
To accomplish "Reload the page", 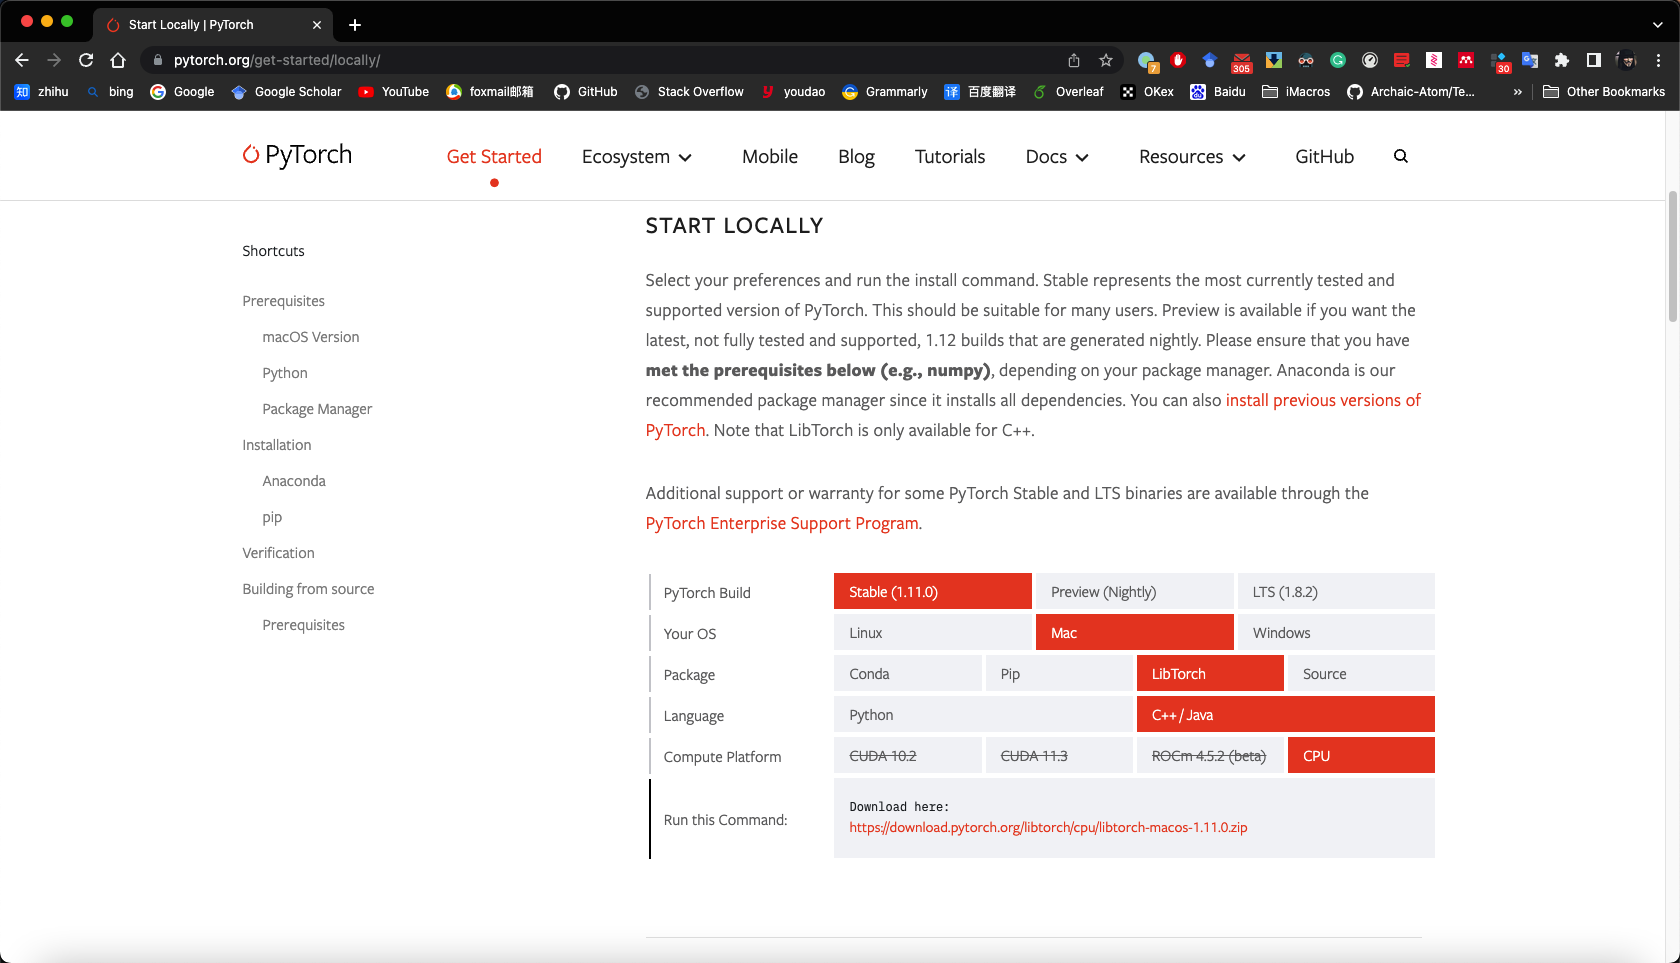I will [x=86, y=60].
